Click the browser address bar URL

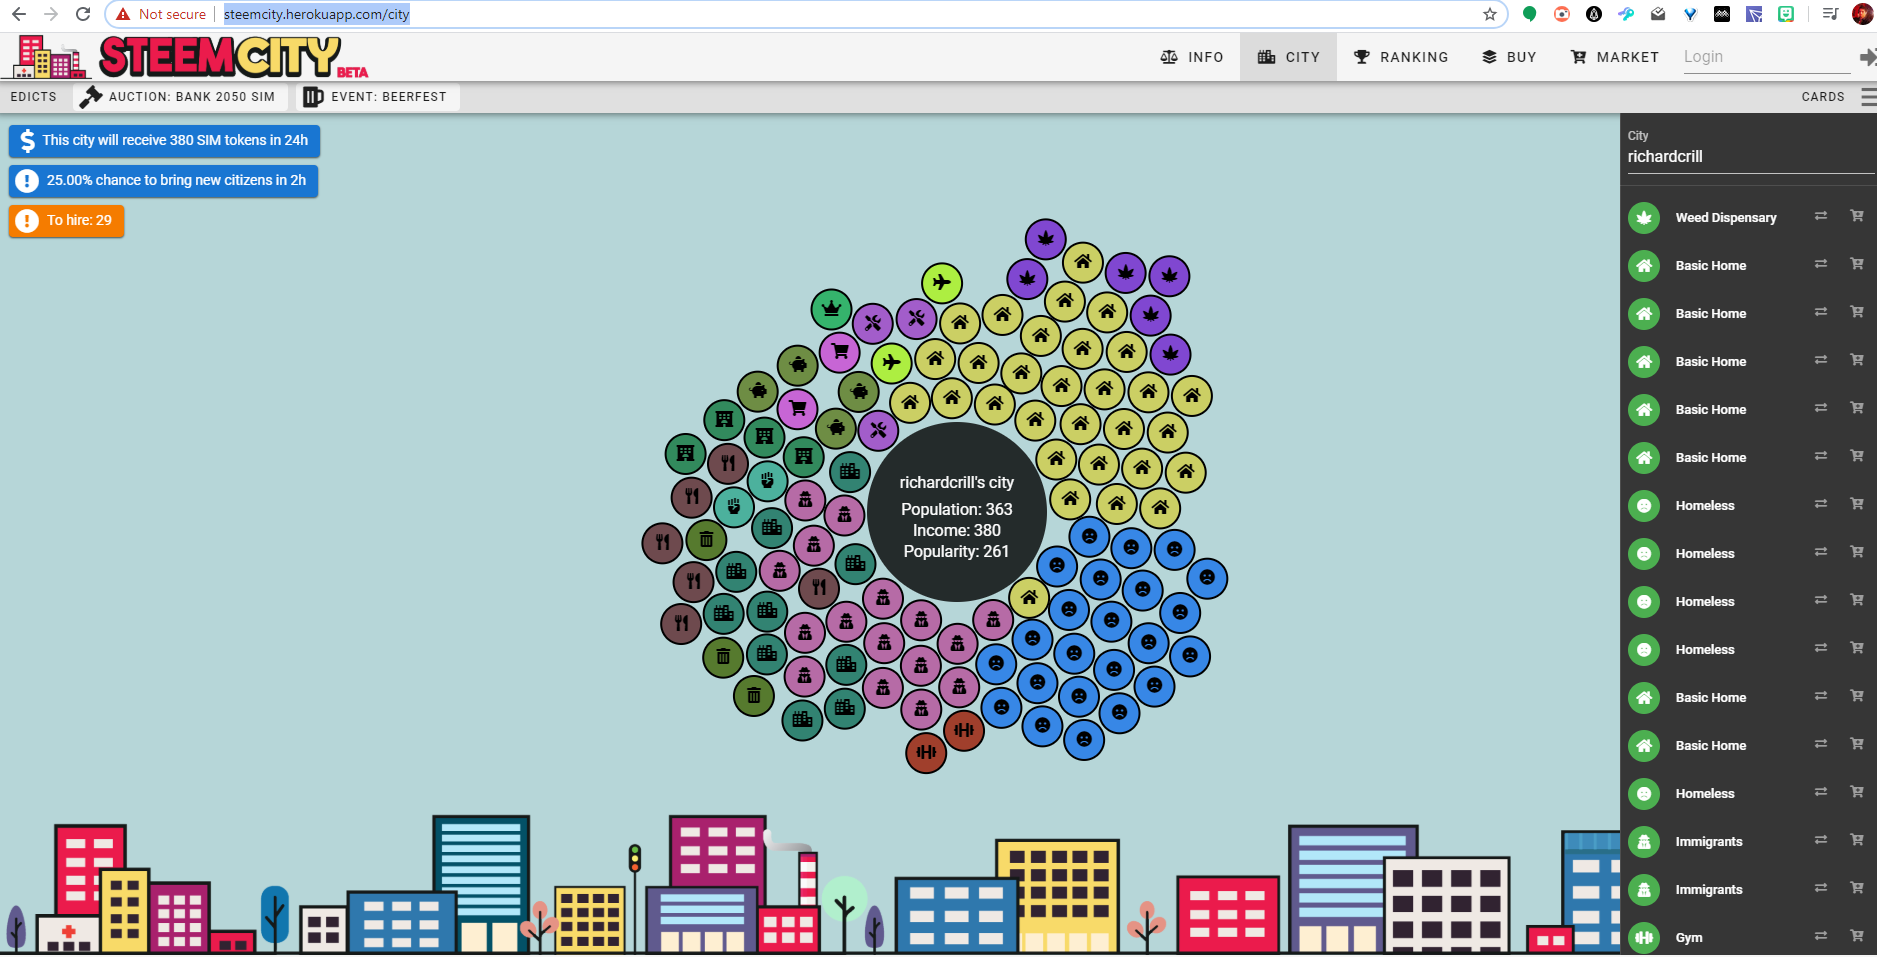coord(316,14)
